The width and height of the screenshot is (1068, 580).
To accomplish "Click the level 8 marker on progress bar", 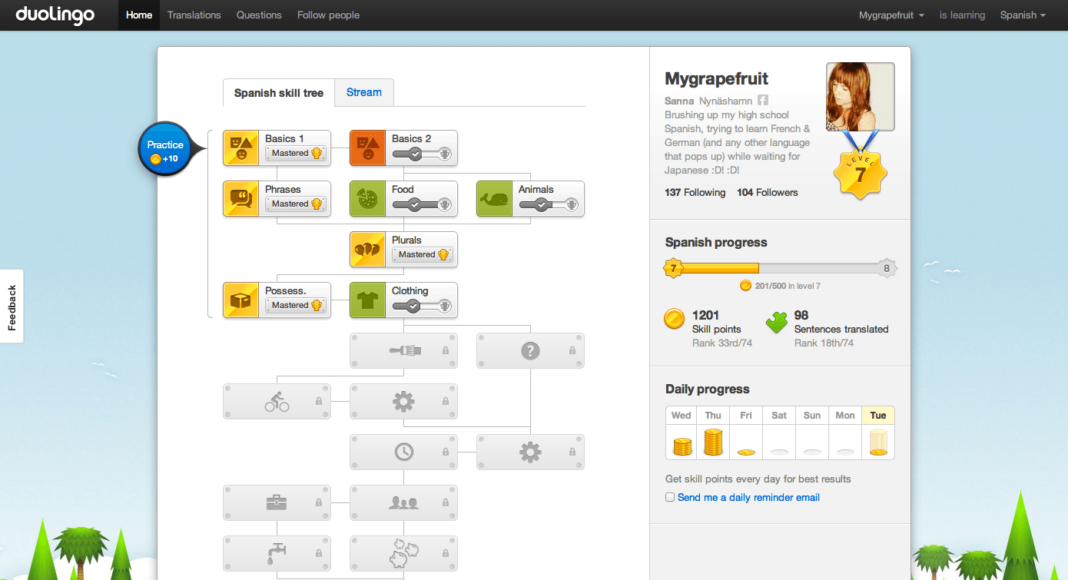I will [x=886, y=268].
